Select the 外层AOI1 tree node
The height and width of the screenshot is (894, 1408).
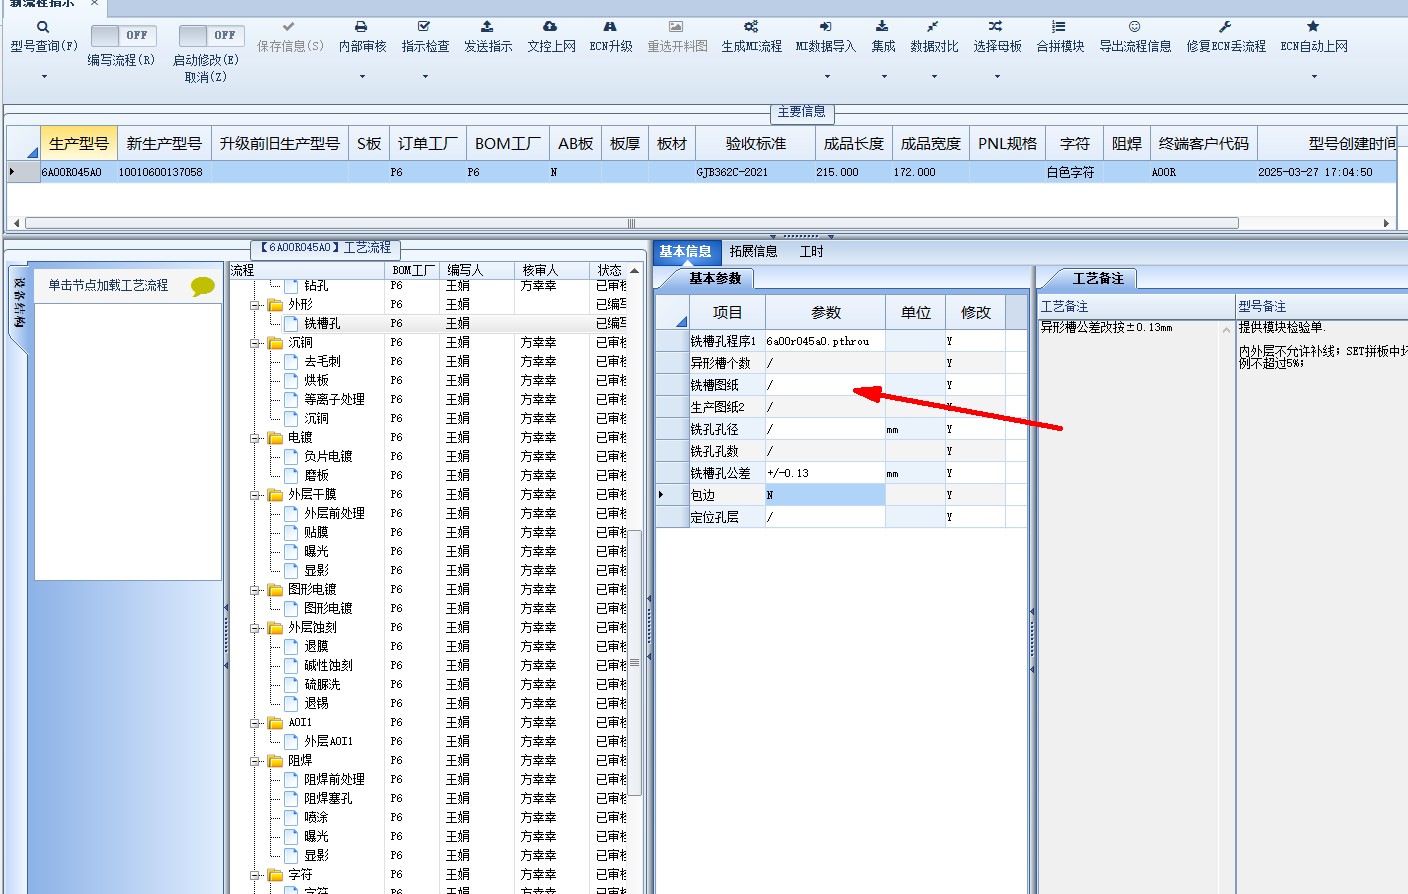click(328, 742)
